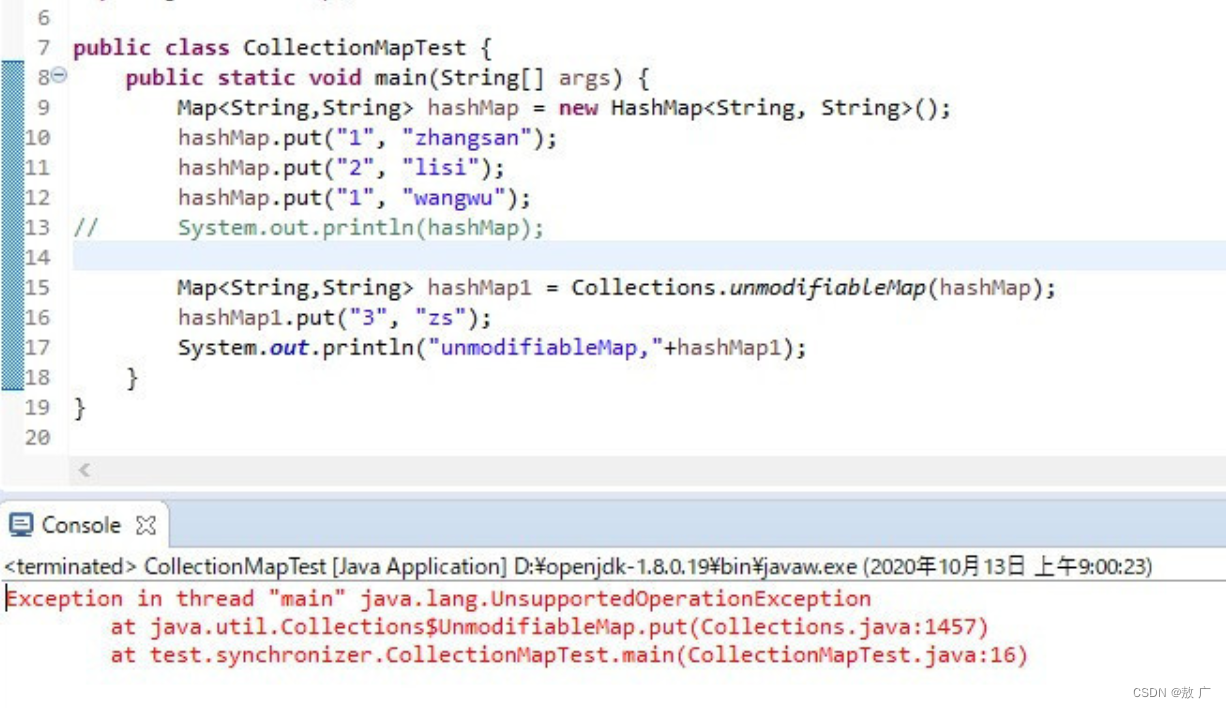Click the main(String[] args) method signature
The width and height of the screenshot is (1226, 708).
coord(499,78)
